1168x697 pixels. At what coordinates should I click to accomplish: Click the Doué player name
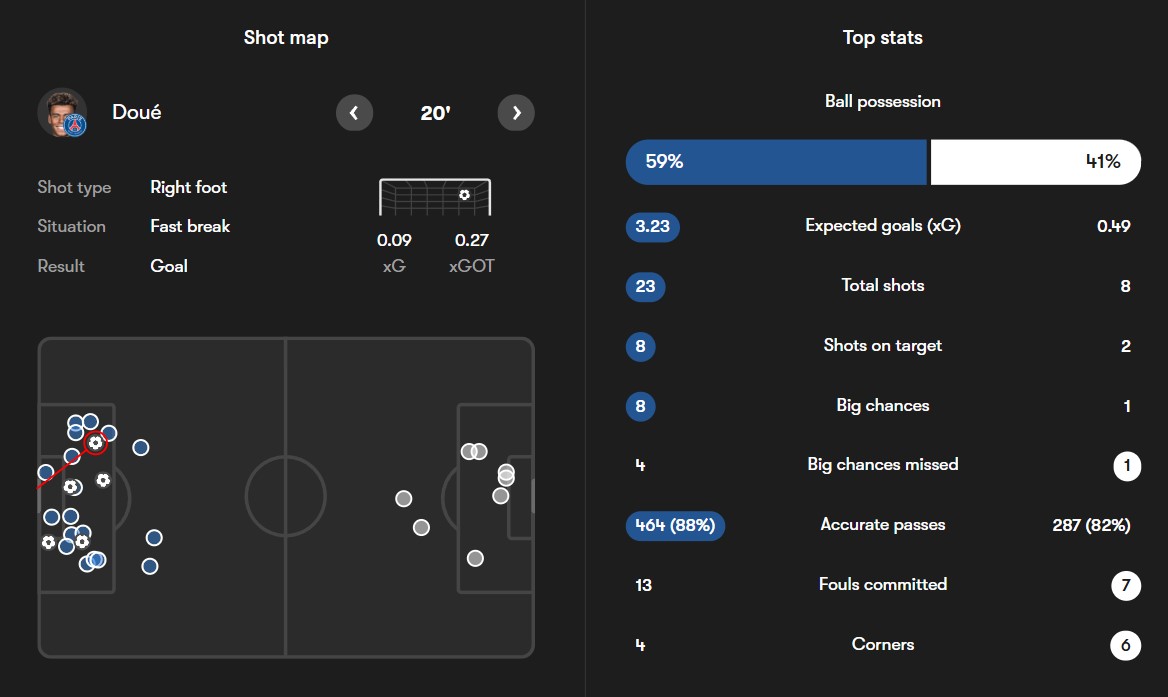coord(136,113)
